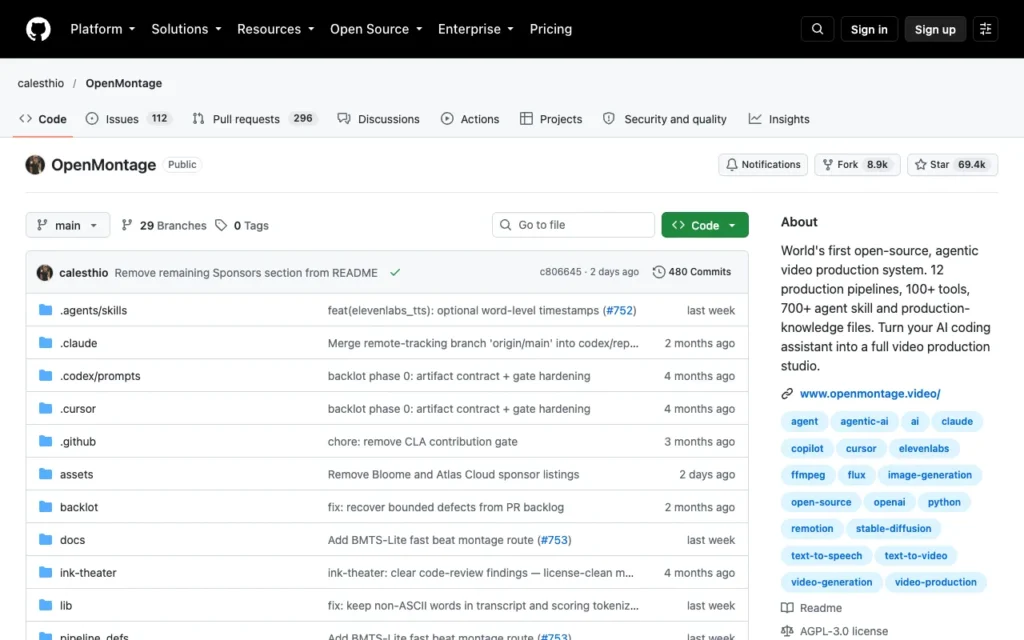This screenshot has width=1024, height=640.
Task: Open the c806645 commit hash
Action: coord(560,272)
